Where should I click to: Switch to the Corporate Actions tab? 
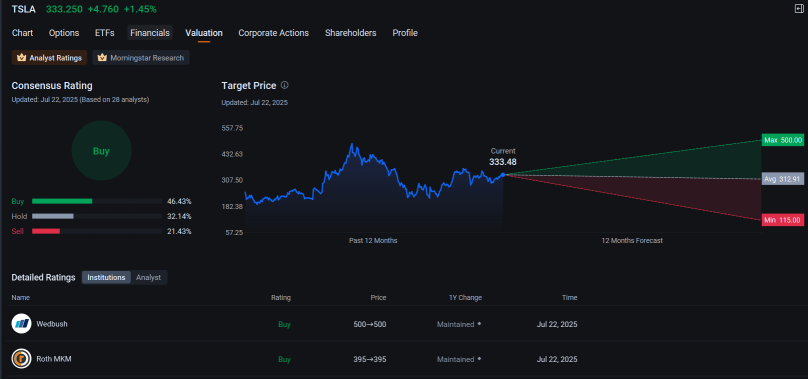pyautogui.click(x=274, y=33)
